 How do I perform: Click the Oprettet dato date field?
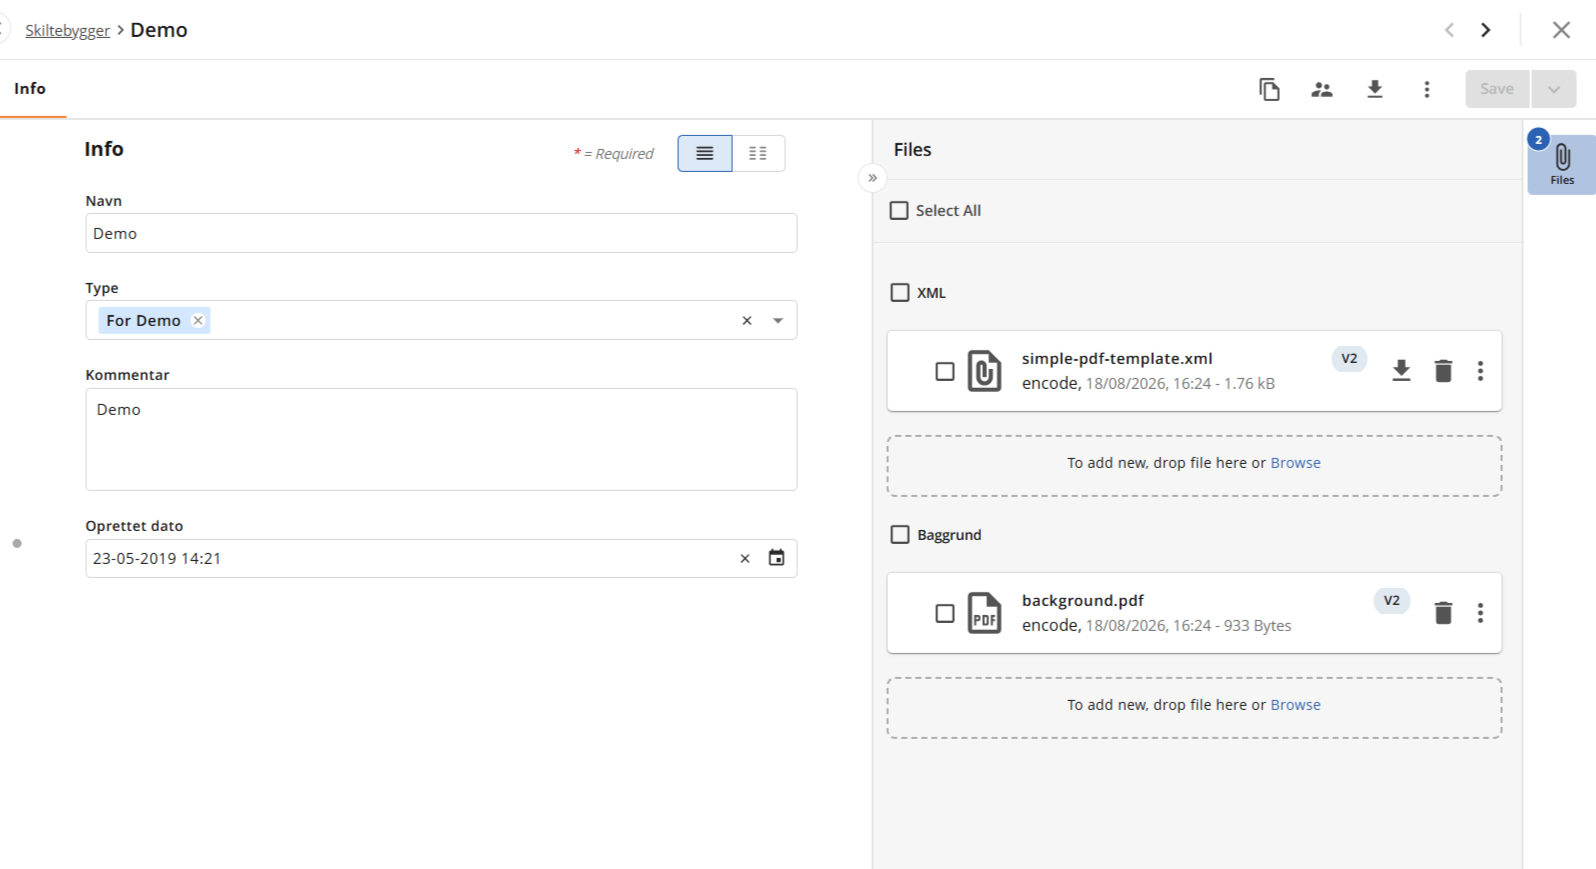point(441,559)
